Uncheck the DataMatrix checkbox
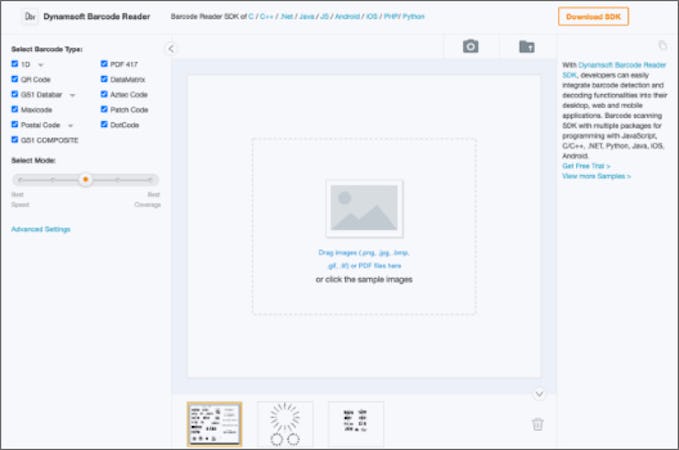679x450 pixels. click(104, 79)
